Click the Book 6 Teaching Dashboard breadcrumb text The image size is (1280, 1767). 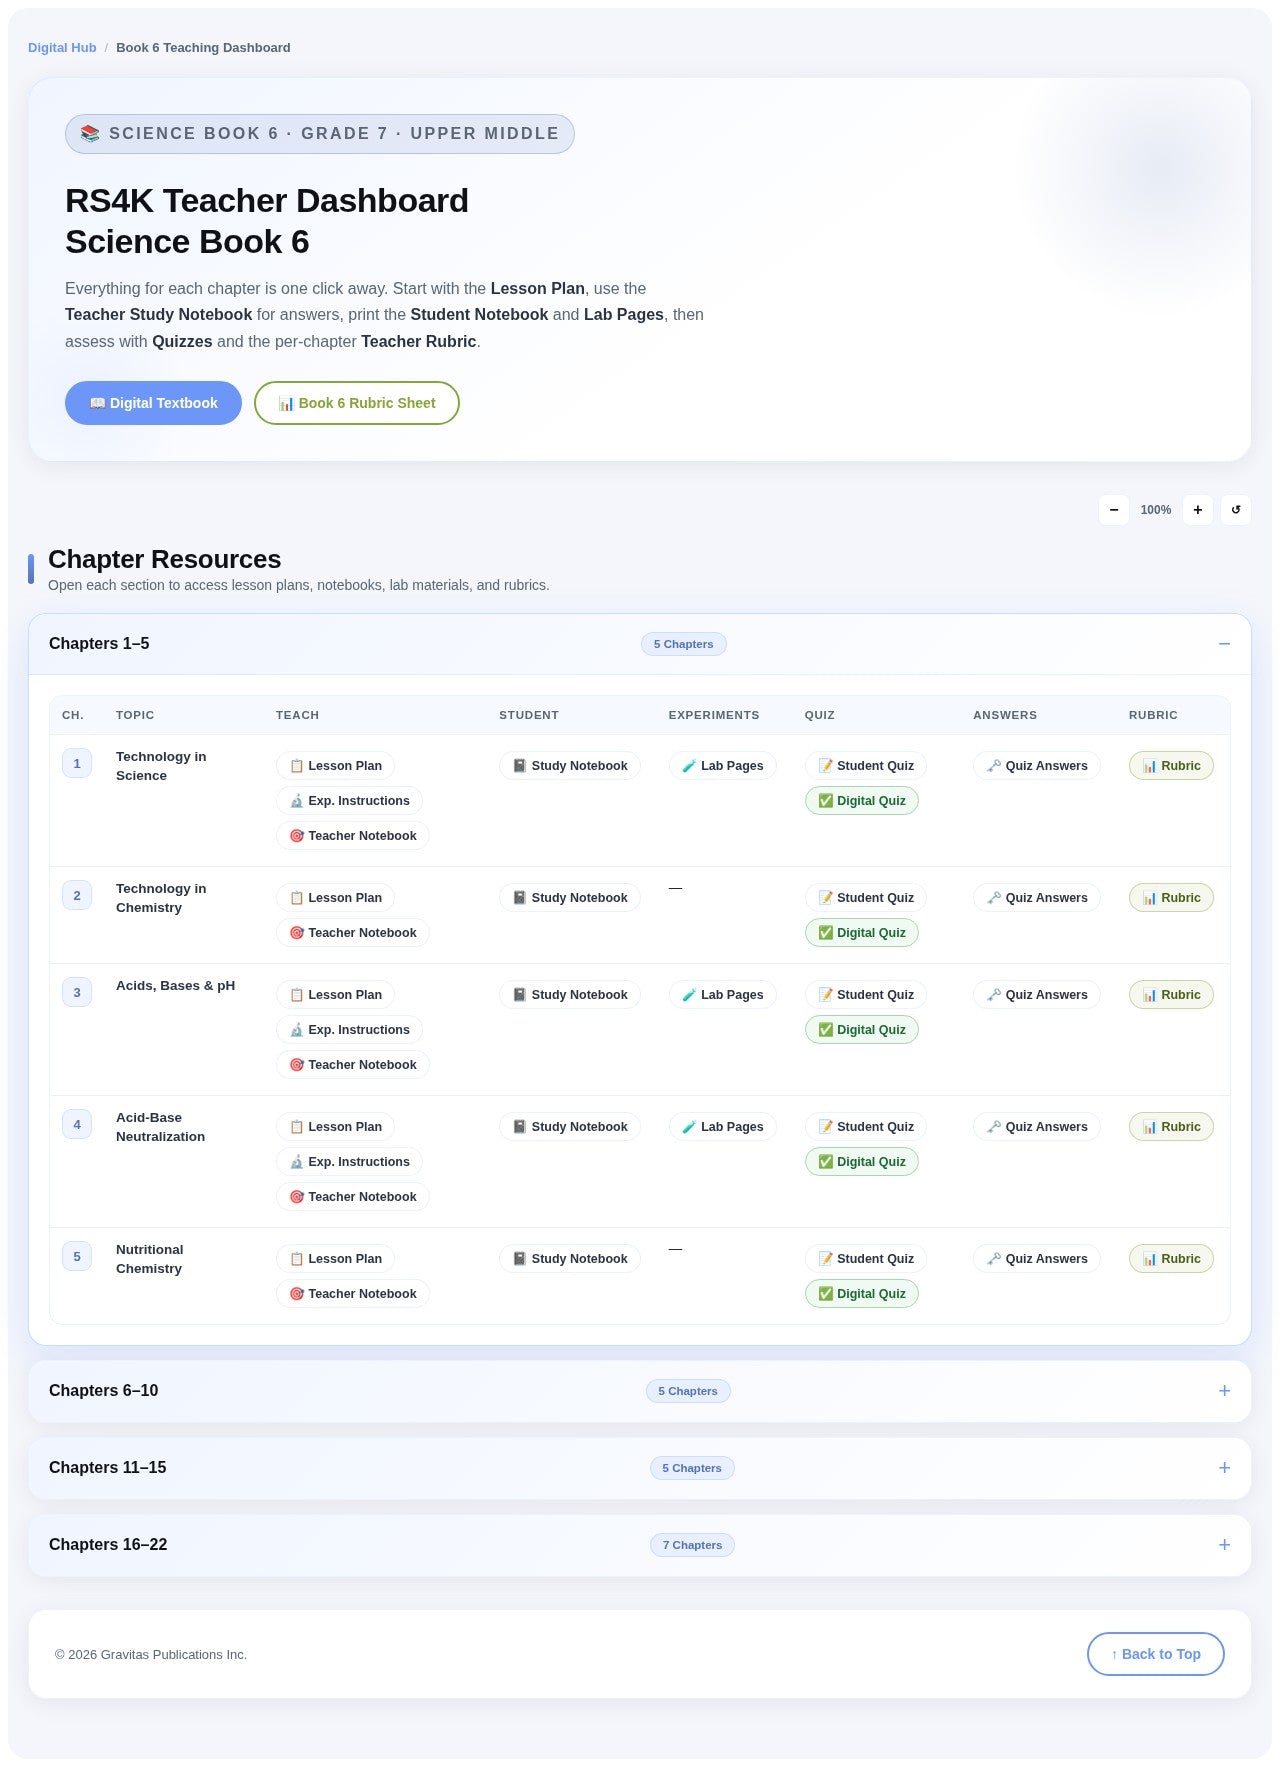coord(203,48)
